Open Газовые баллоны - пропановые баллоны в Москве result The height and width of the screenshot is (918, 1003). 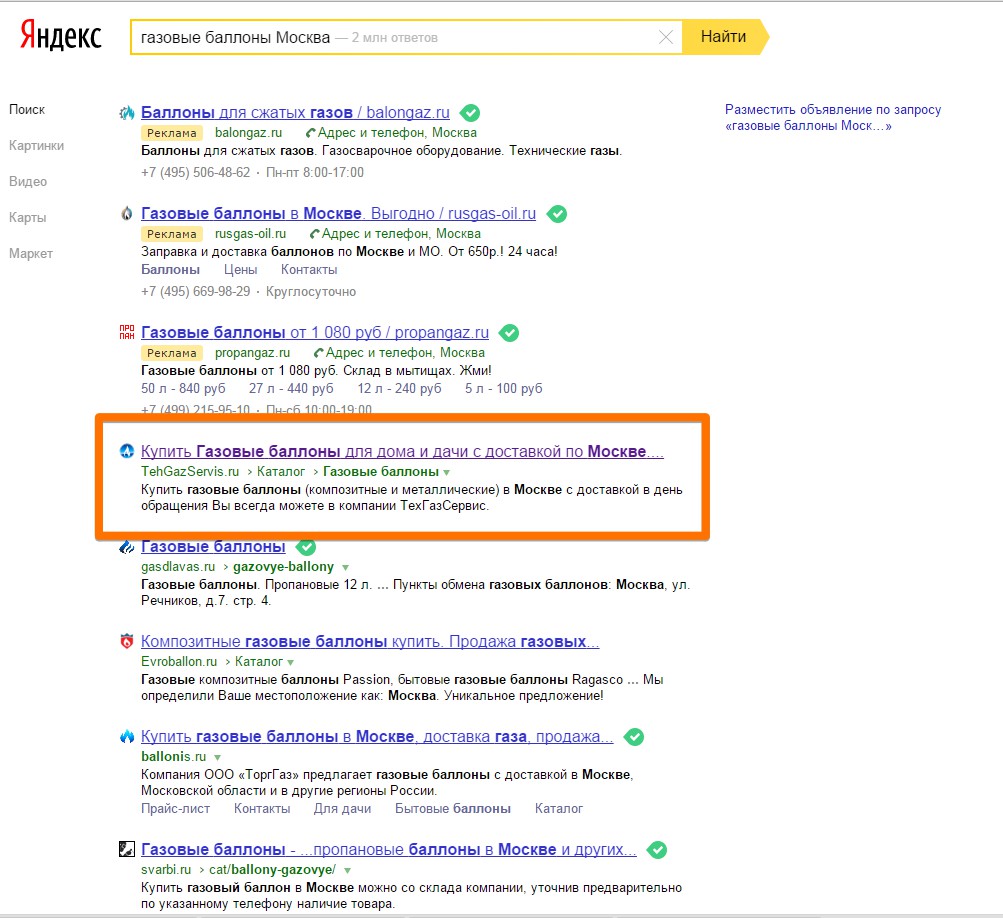[389, 850]
